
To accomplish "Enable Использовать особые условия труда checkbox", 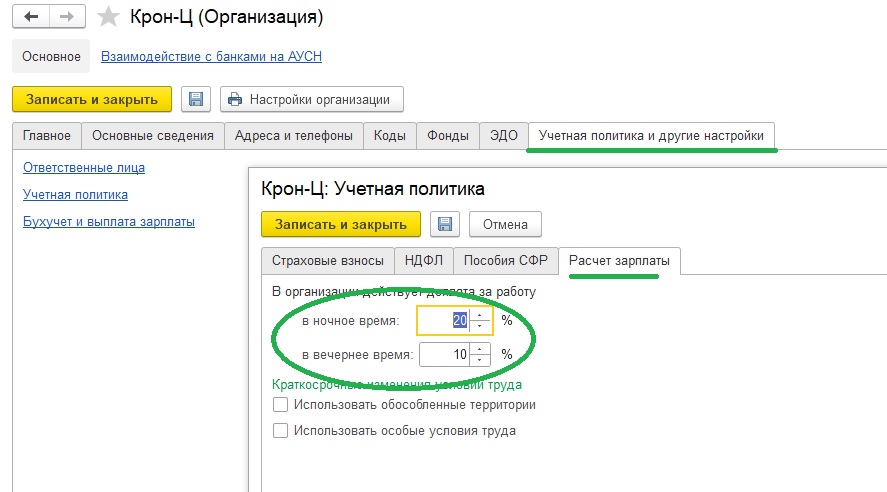I will tap(280, 431).
